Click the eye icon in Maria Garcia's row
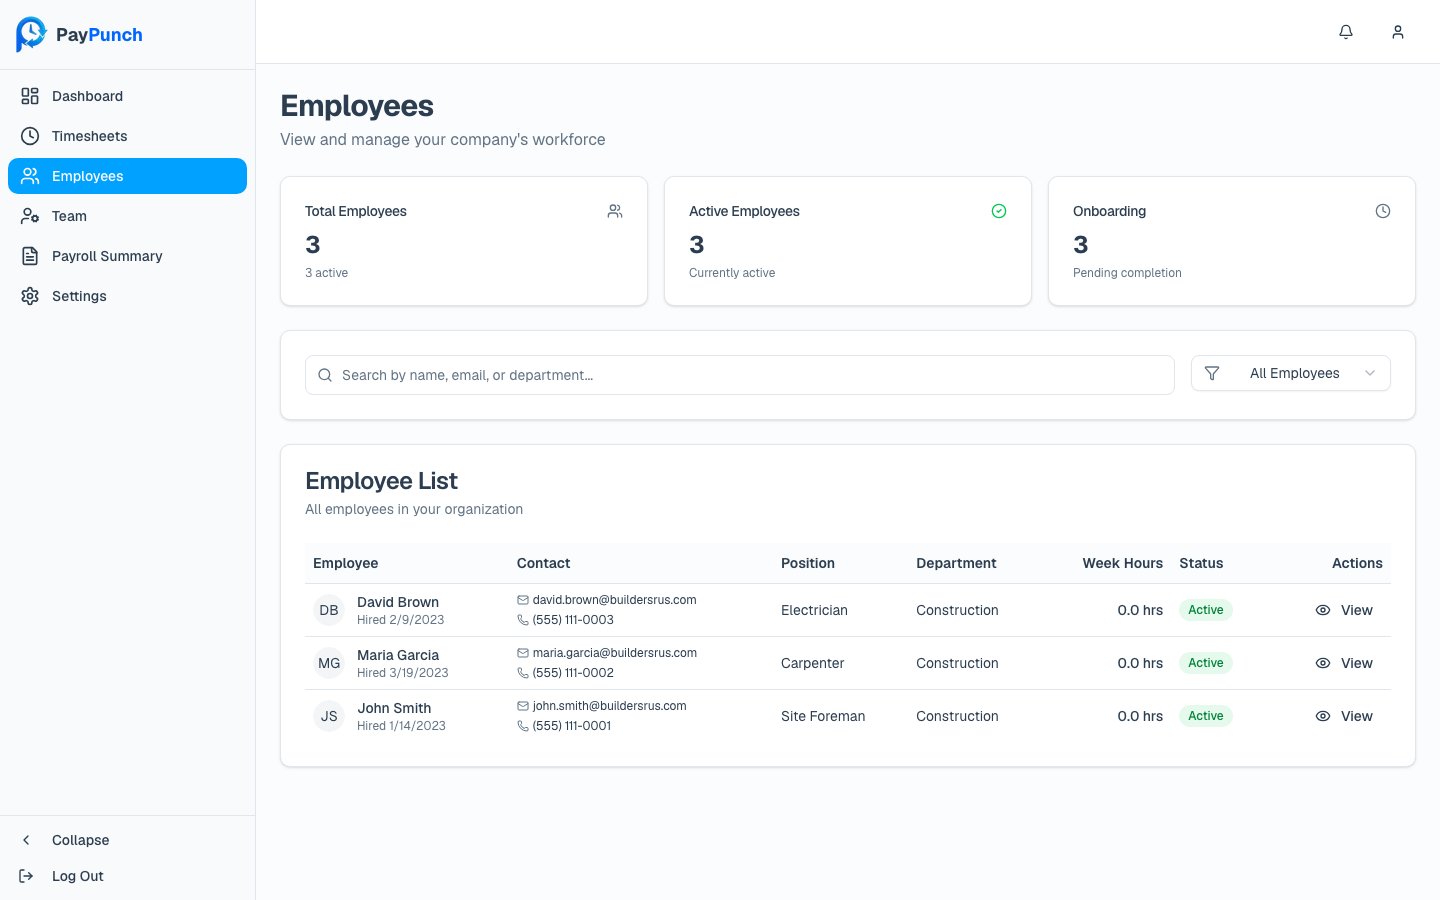The width and height of the screenshot is (1440, 900). coord(1323,663)
